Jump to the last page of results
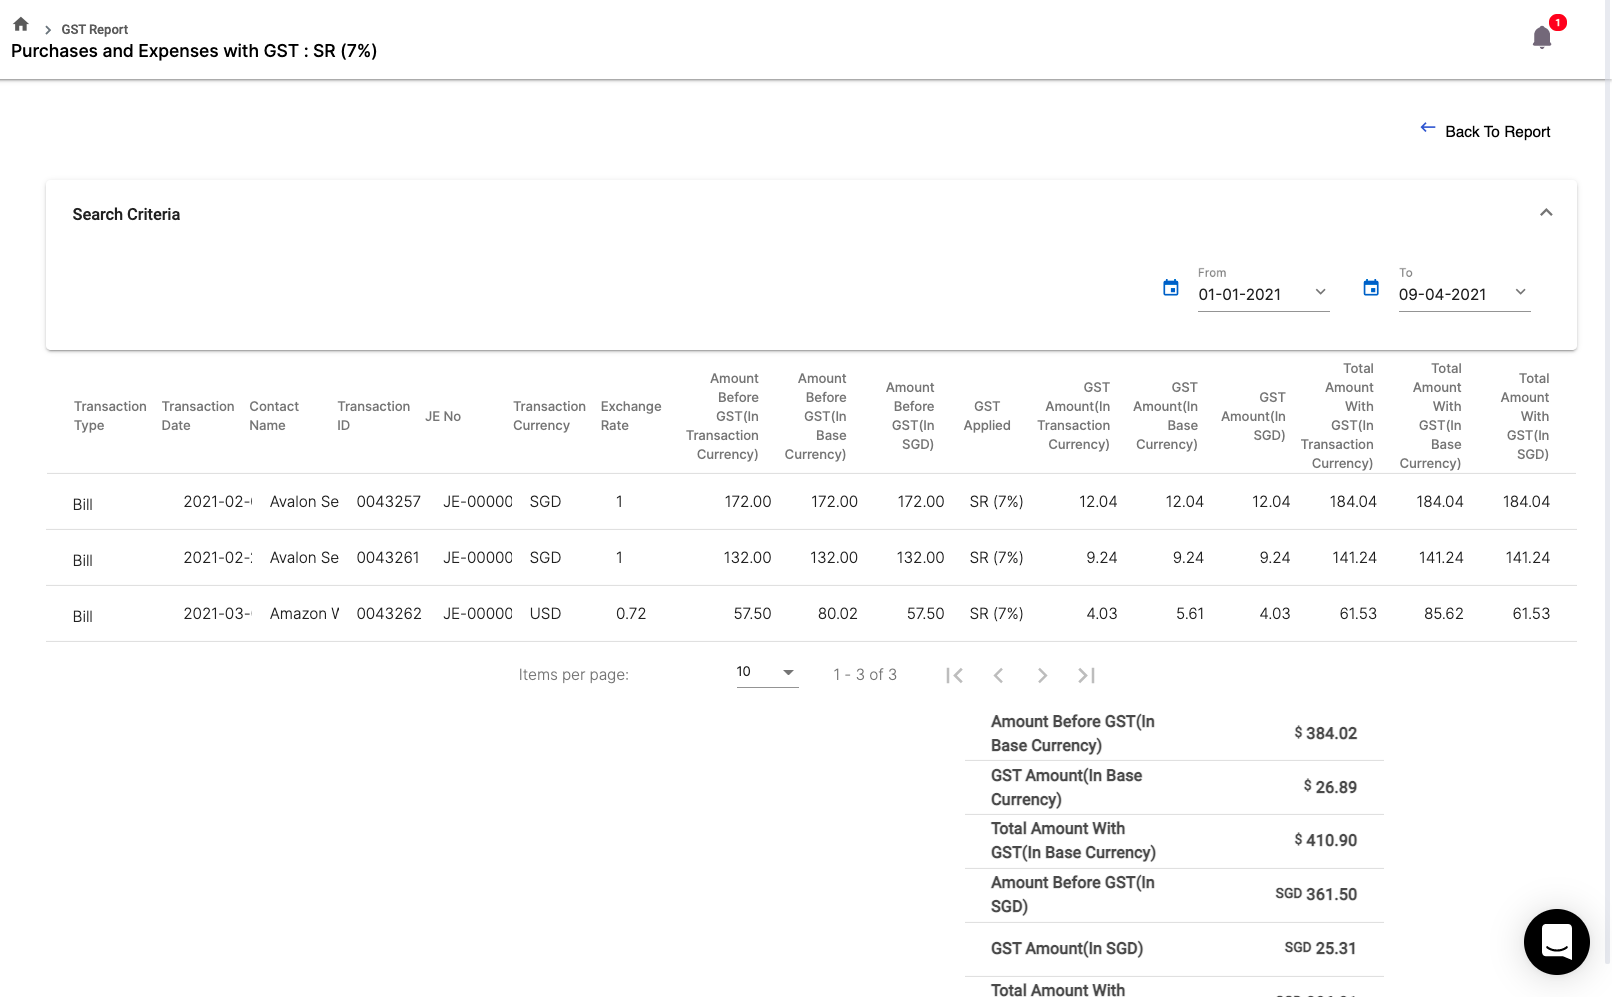Image resolution: width=1612 pixels, height=997 pixels. (x=1086, y=675)
